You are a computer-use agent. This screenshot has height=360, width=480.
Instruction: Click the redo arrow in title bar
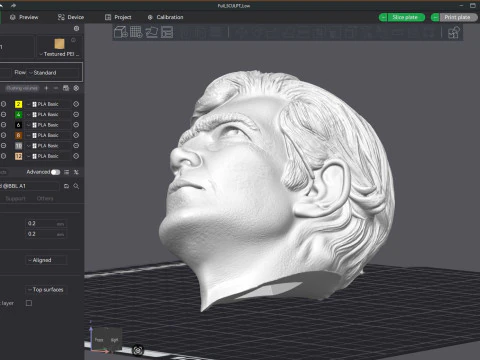[13, 5]
